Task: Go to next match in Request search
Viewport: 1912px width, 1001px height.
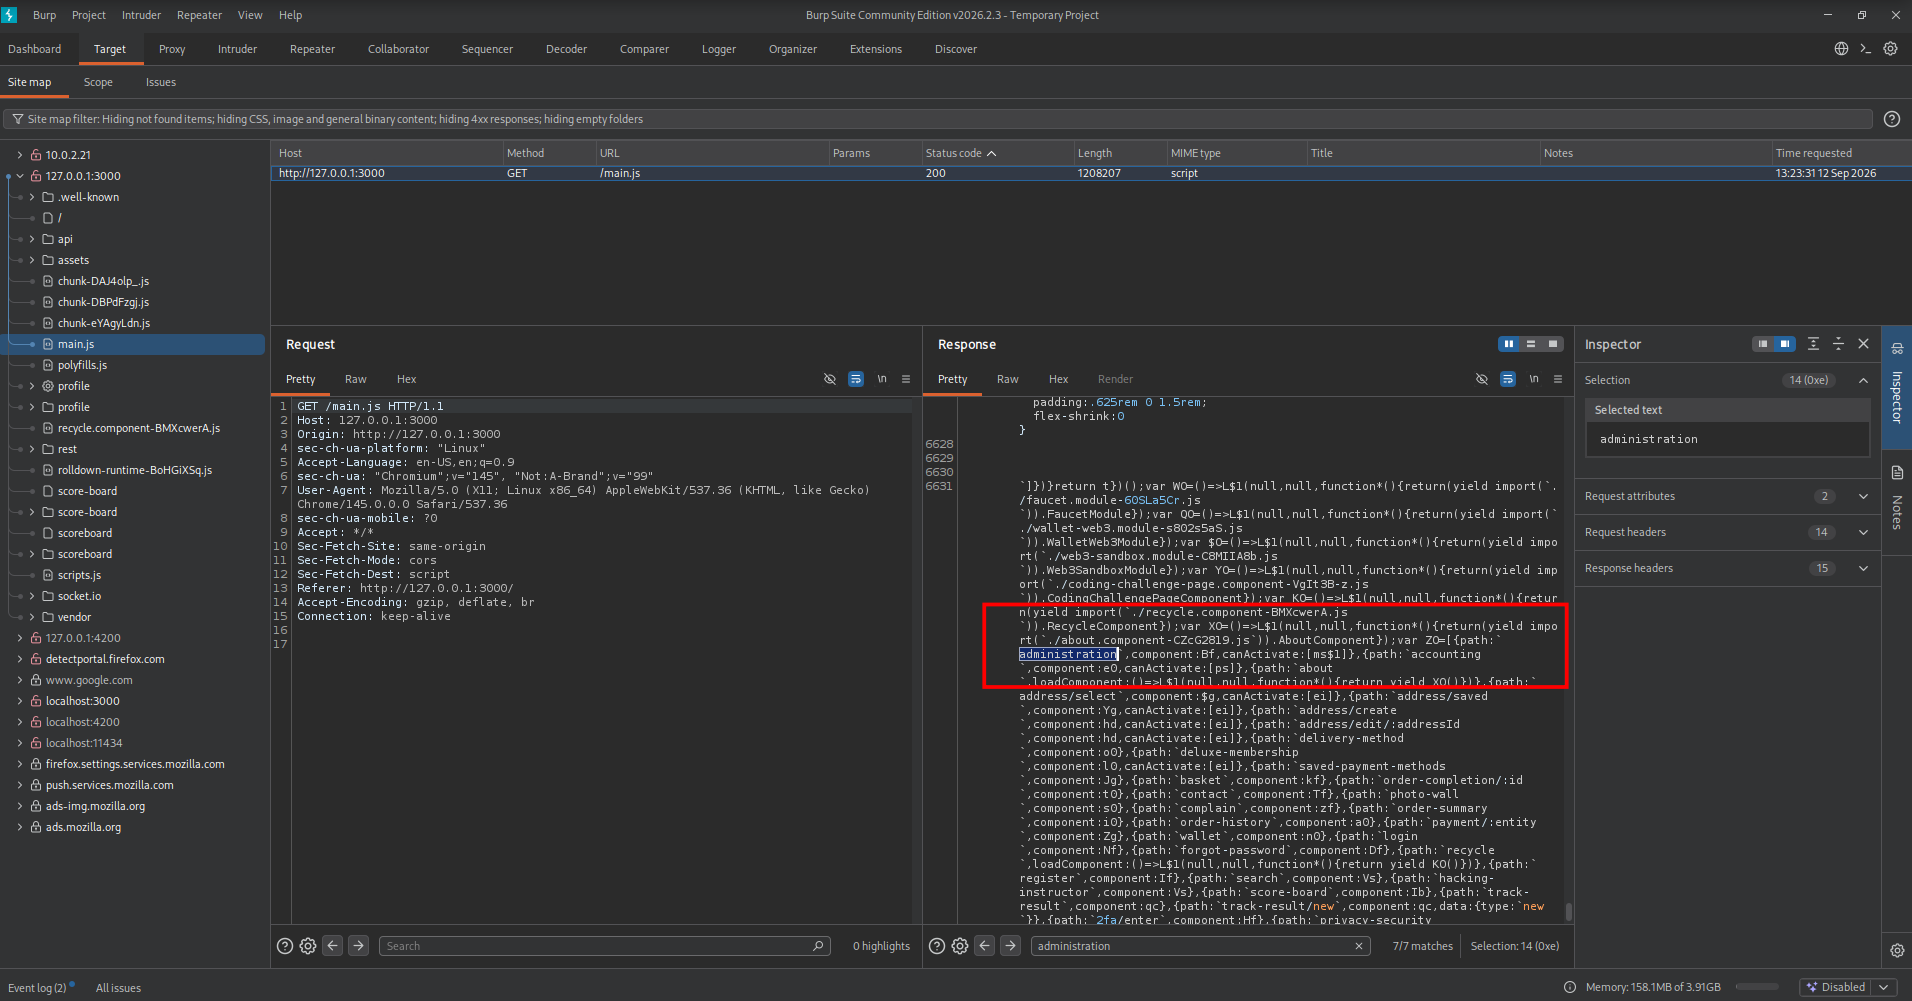Action: click(x=359, y=946)
